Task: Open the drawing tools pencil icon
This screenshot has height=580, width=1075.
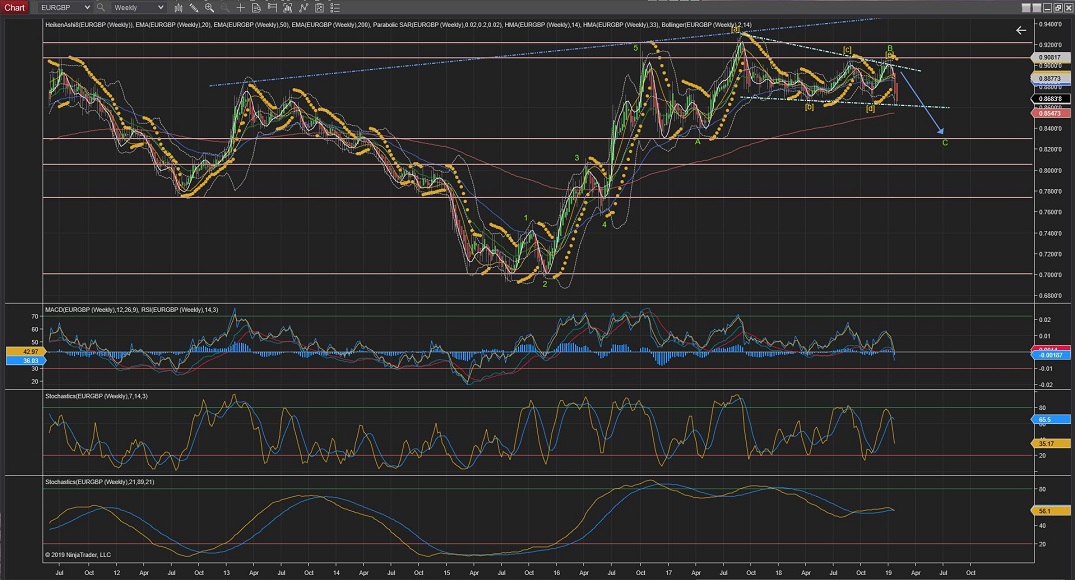Action: pyautogui.click(x=194, y=8)
